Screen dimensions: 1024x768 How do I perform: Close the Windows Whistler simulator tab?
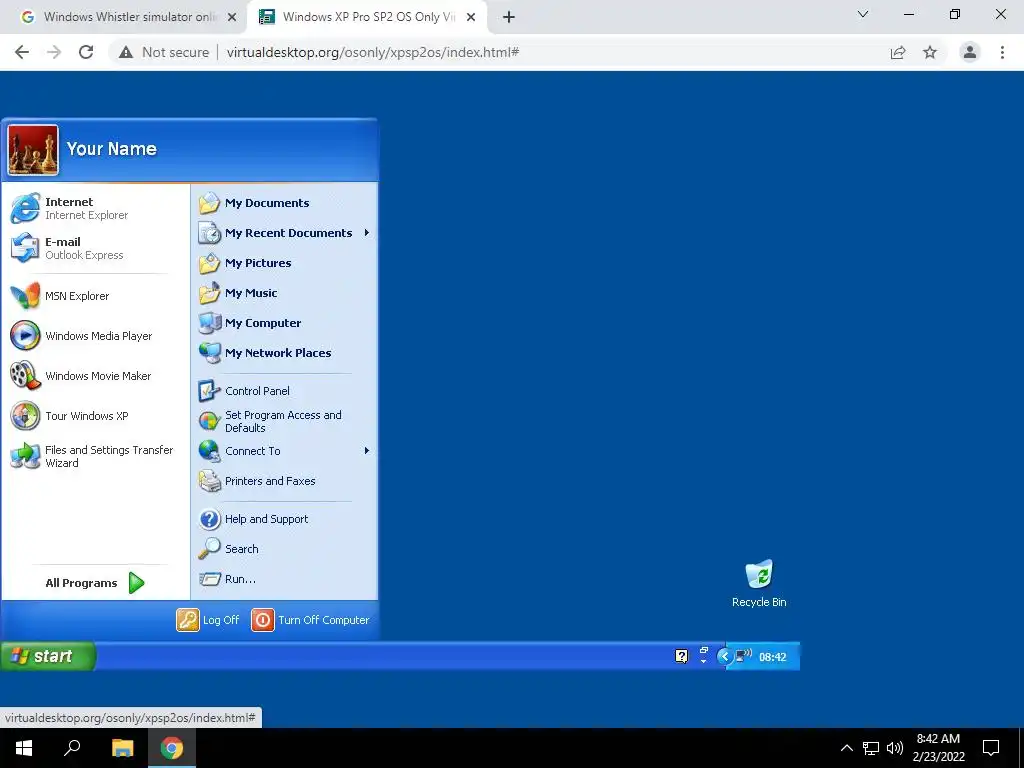232,18
